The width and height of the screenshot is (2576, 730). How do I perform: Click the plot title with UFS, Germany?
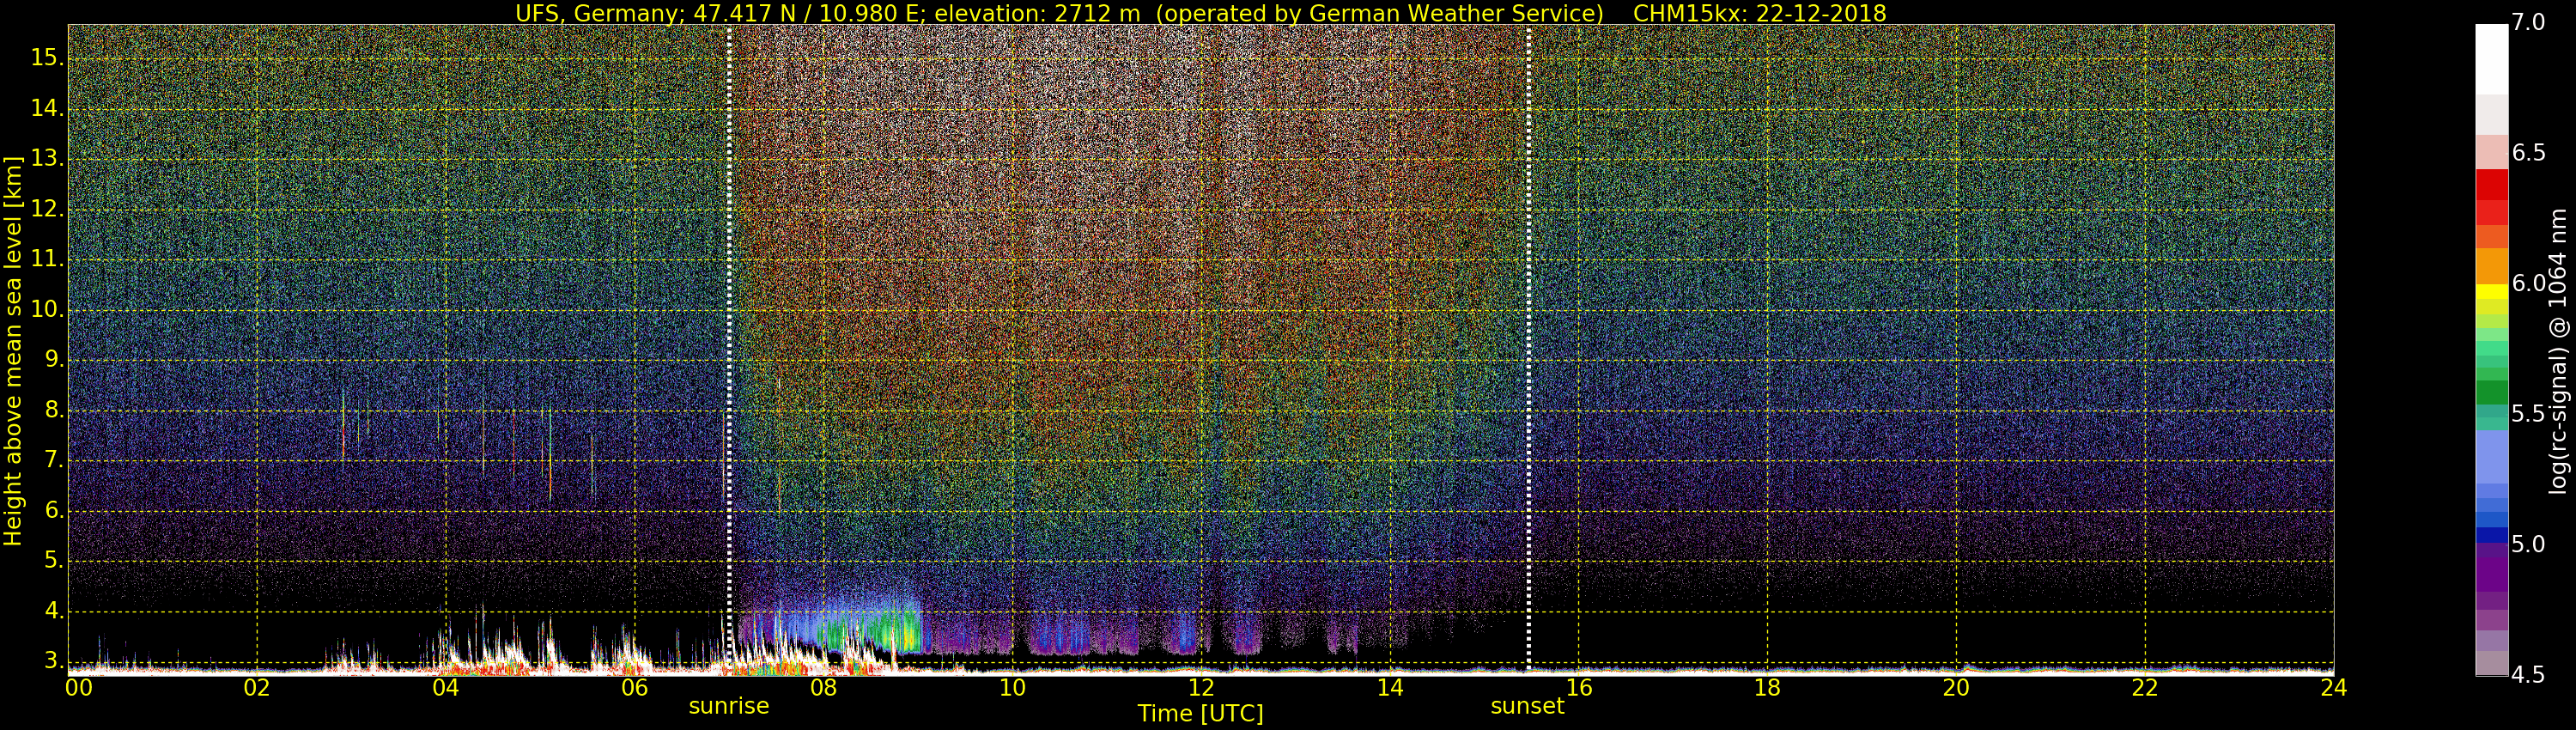click(1200, 13)
